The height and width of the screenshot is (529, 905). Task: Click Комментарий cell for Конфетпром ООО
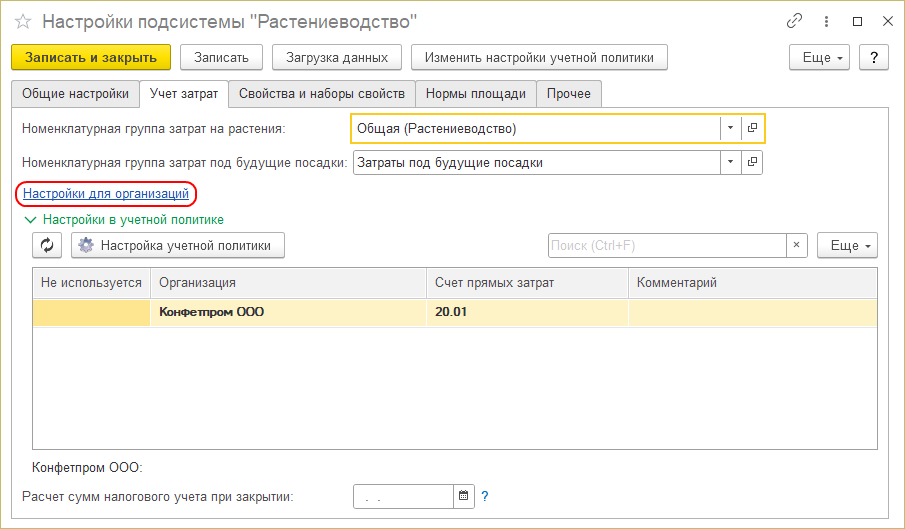click(753, 312)
